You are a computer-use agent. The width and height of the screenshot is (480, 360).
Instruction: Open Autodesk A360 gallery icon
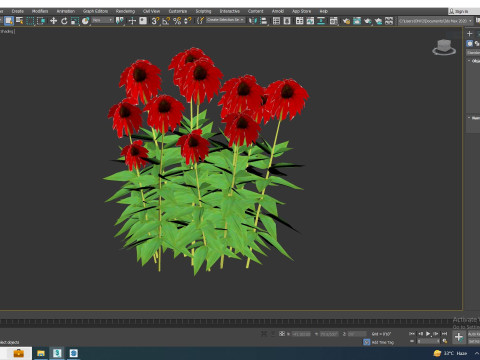[x=389, y=21]
